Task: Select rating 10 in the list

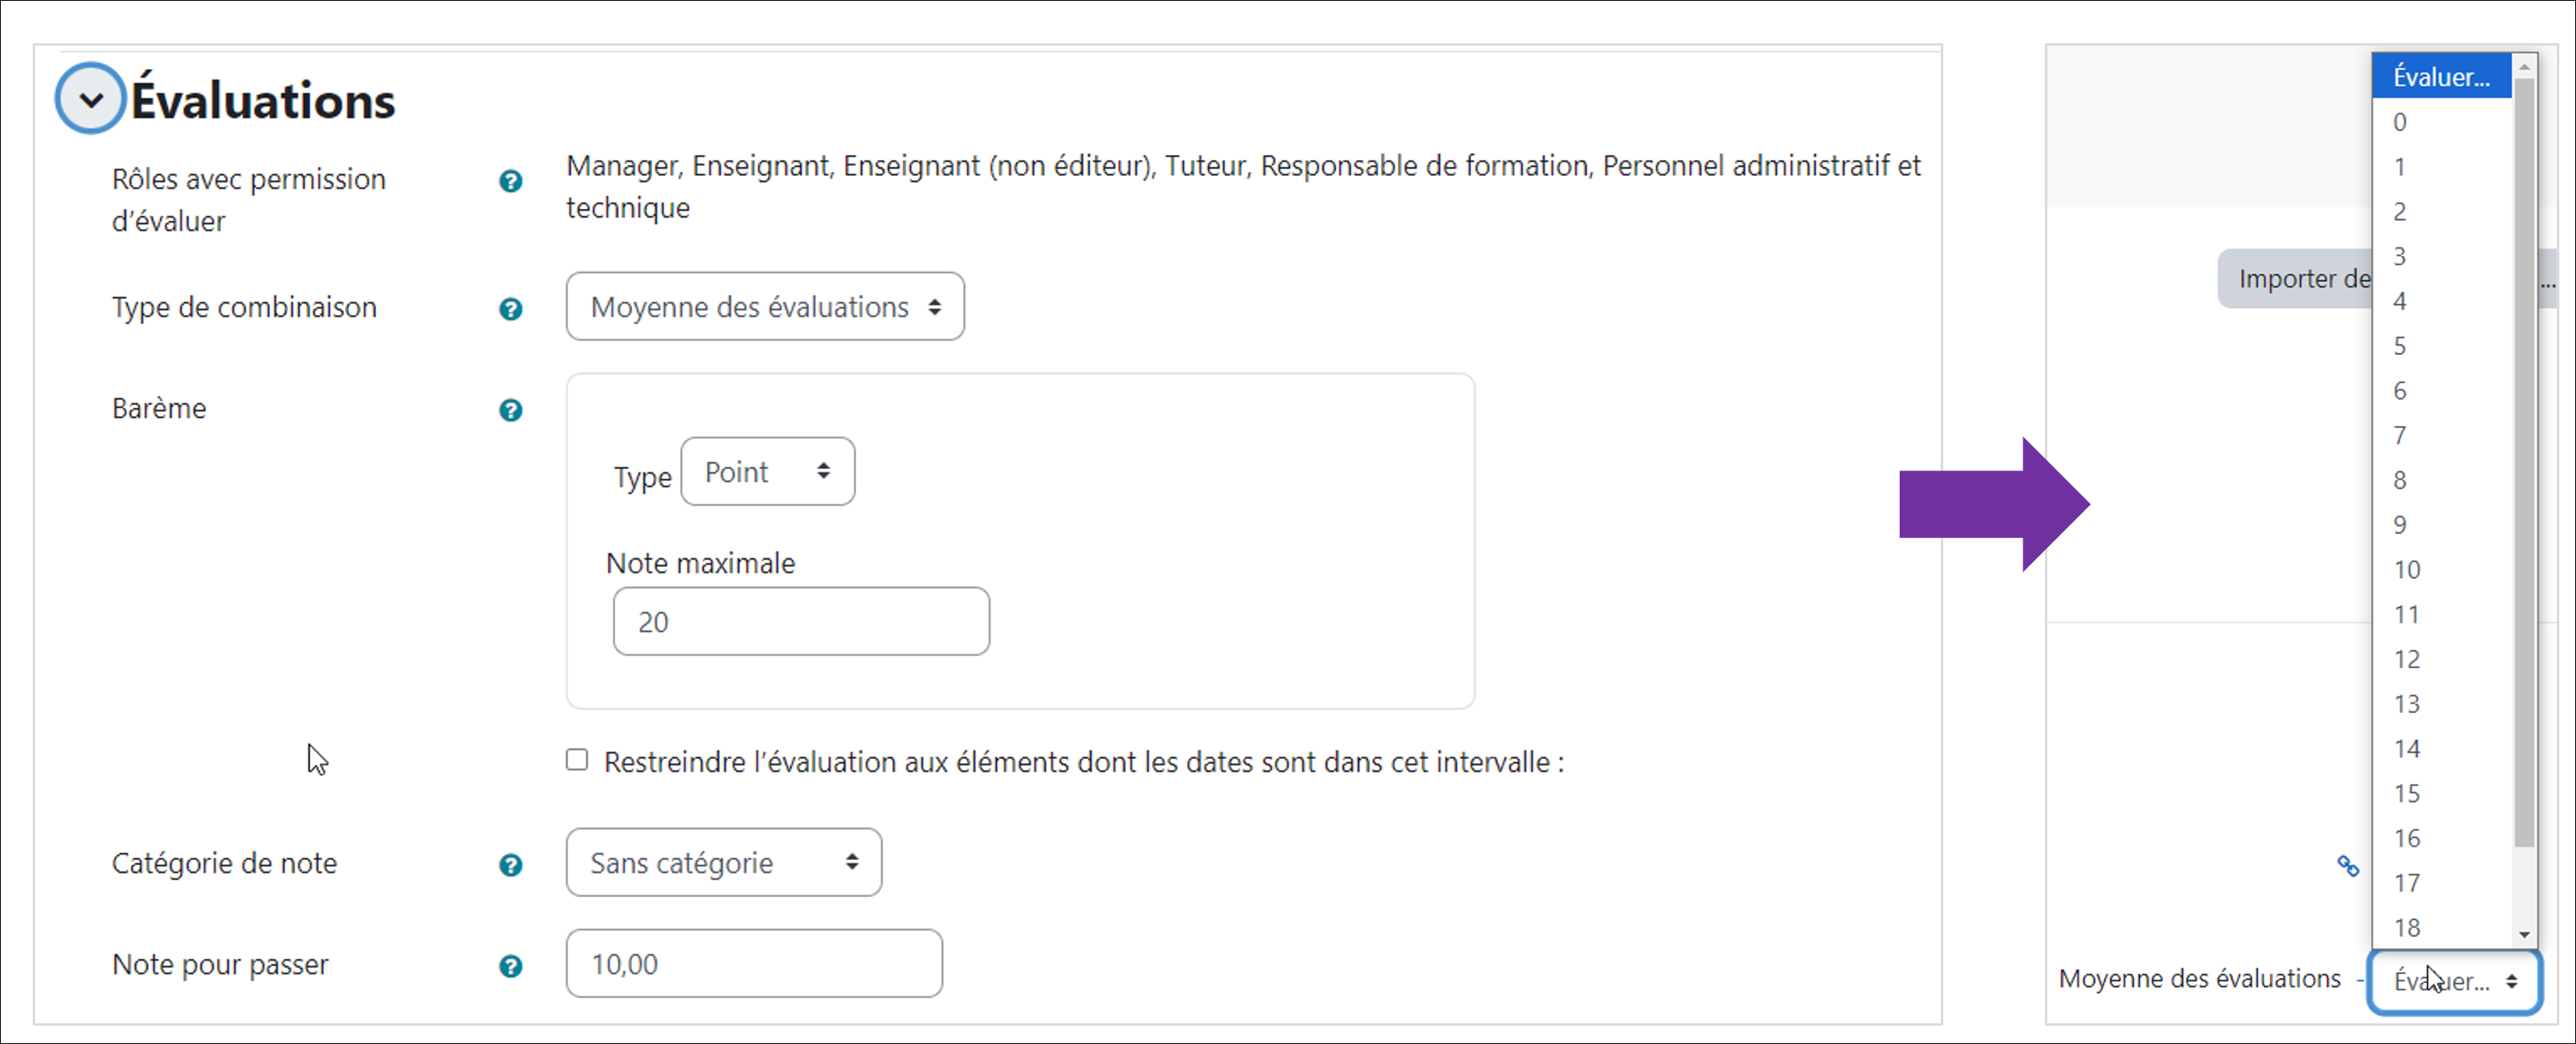Action: click(x=2407, y=570)
